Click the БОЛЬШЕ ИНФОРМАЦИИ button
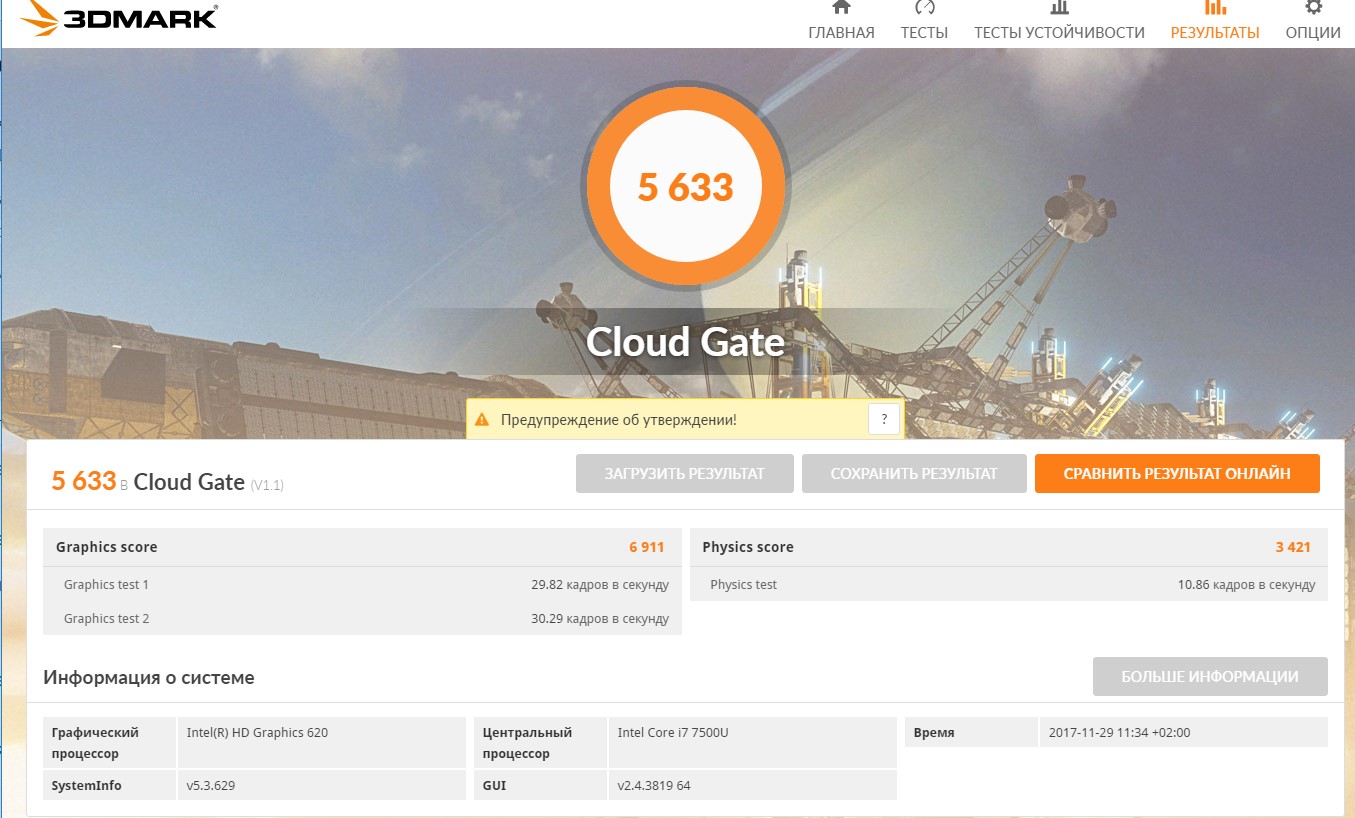 (x=1210, y=677)
